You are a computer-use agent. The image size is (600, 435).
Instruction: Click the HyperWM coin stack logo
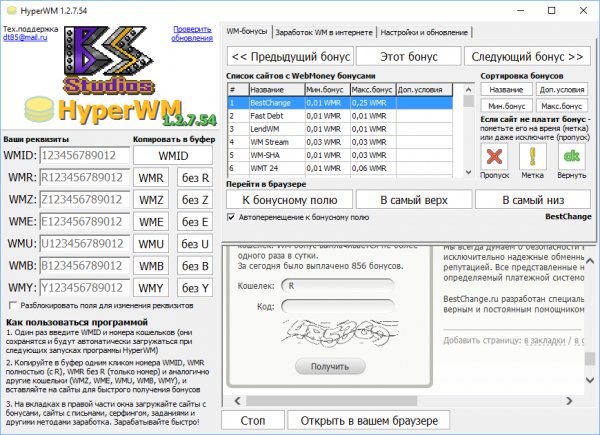(39, 109)
